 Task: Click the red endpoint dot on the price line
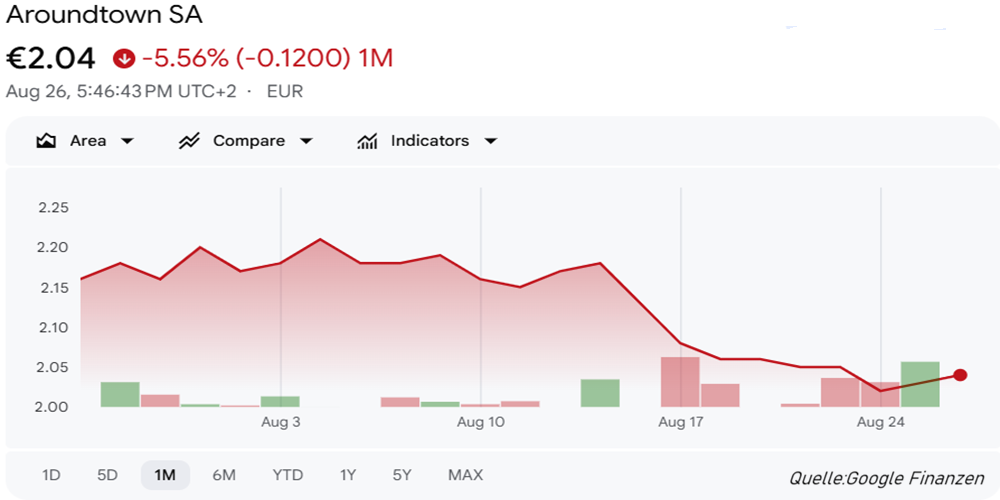(960, 375)
